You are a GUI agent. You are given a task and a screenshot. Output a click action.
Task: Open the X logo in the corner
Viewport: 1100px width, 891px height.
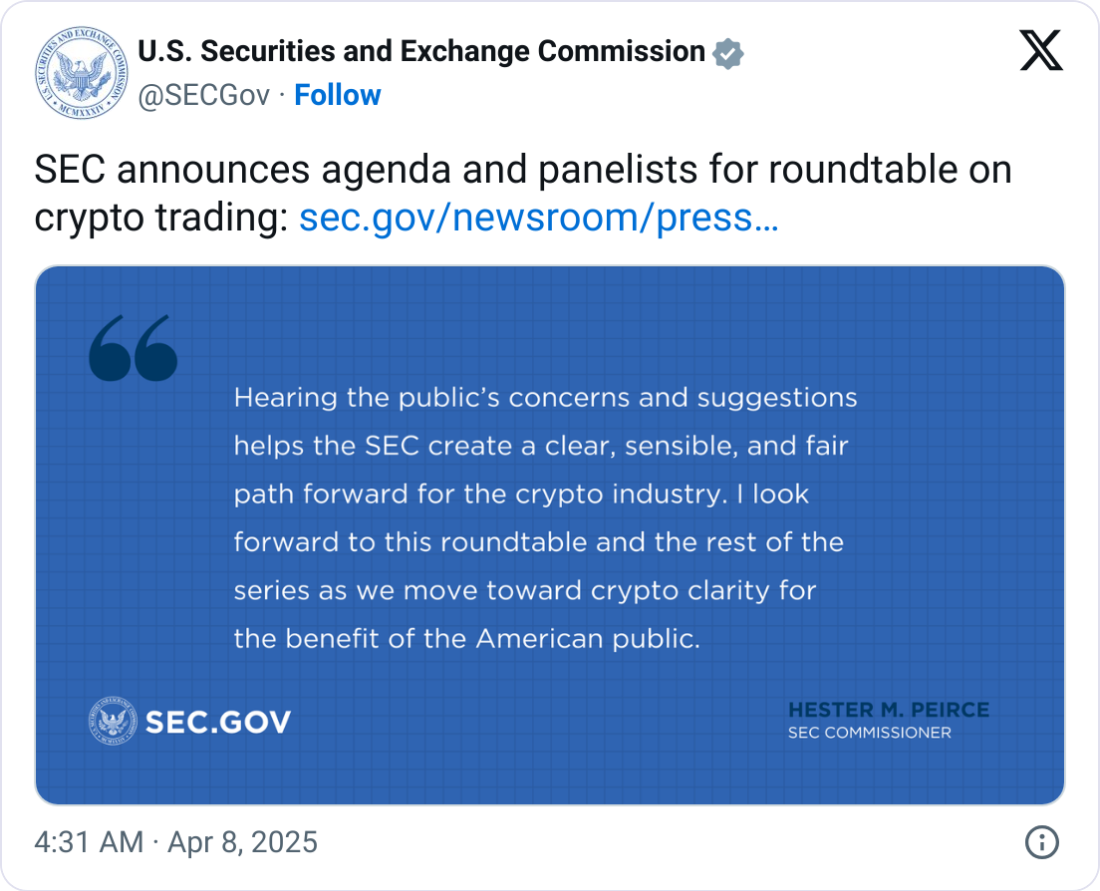[1041, 49]
